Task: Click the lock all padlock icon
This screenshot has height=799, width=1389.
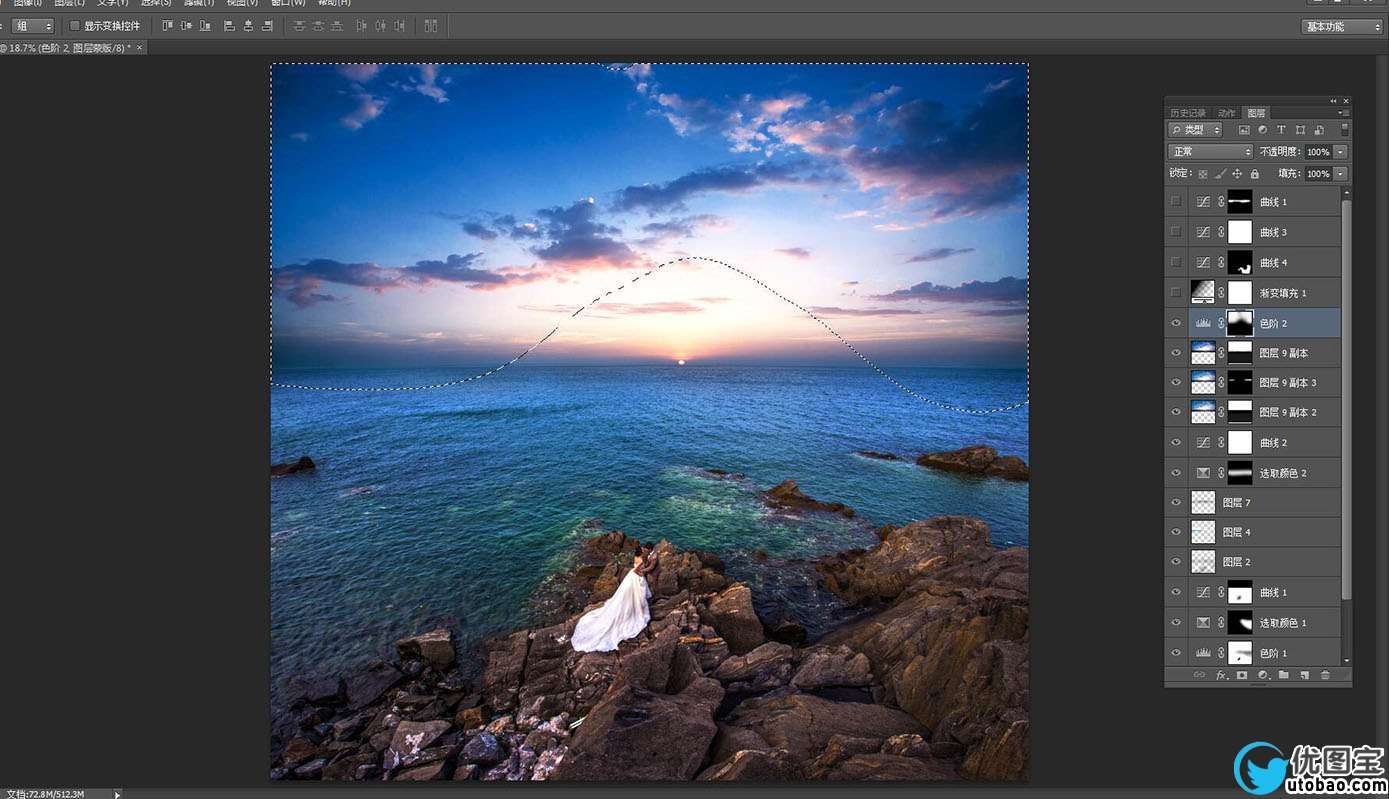Action: point(1254,174)
